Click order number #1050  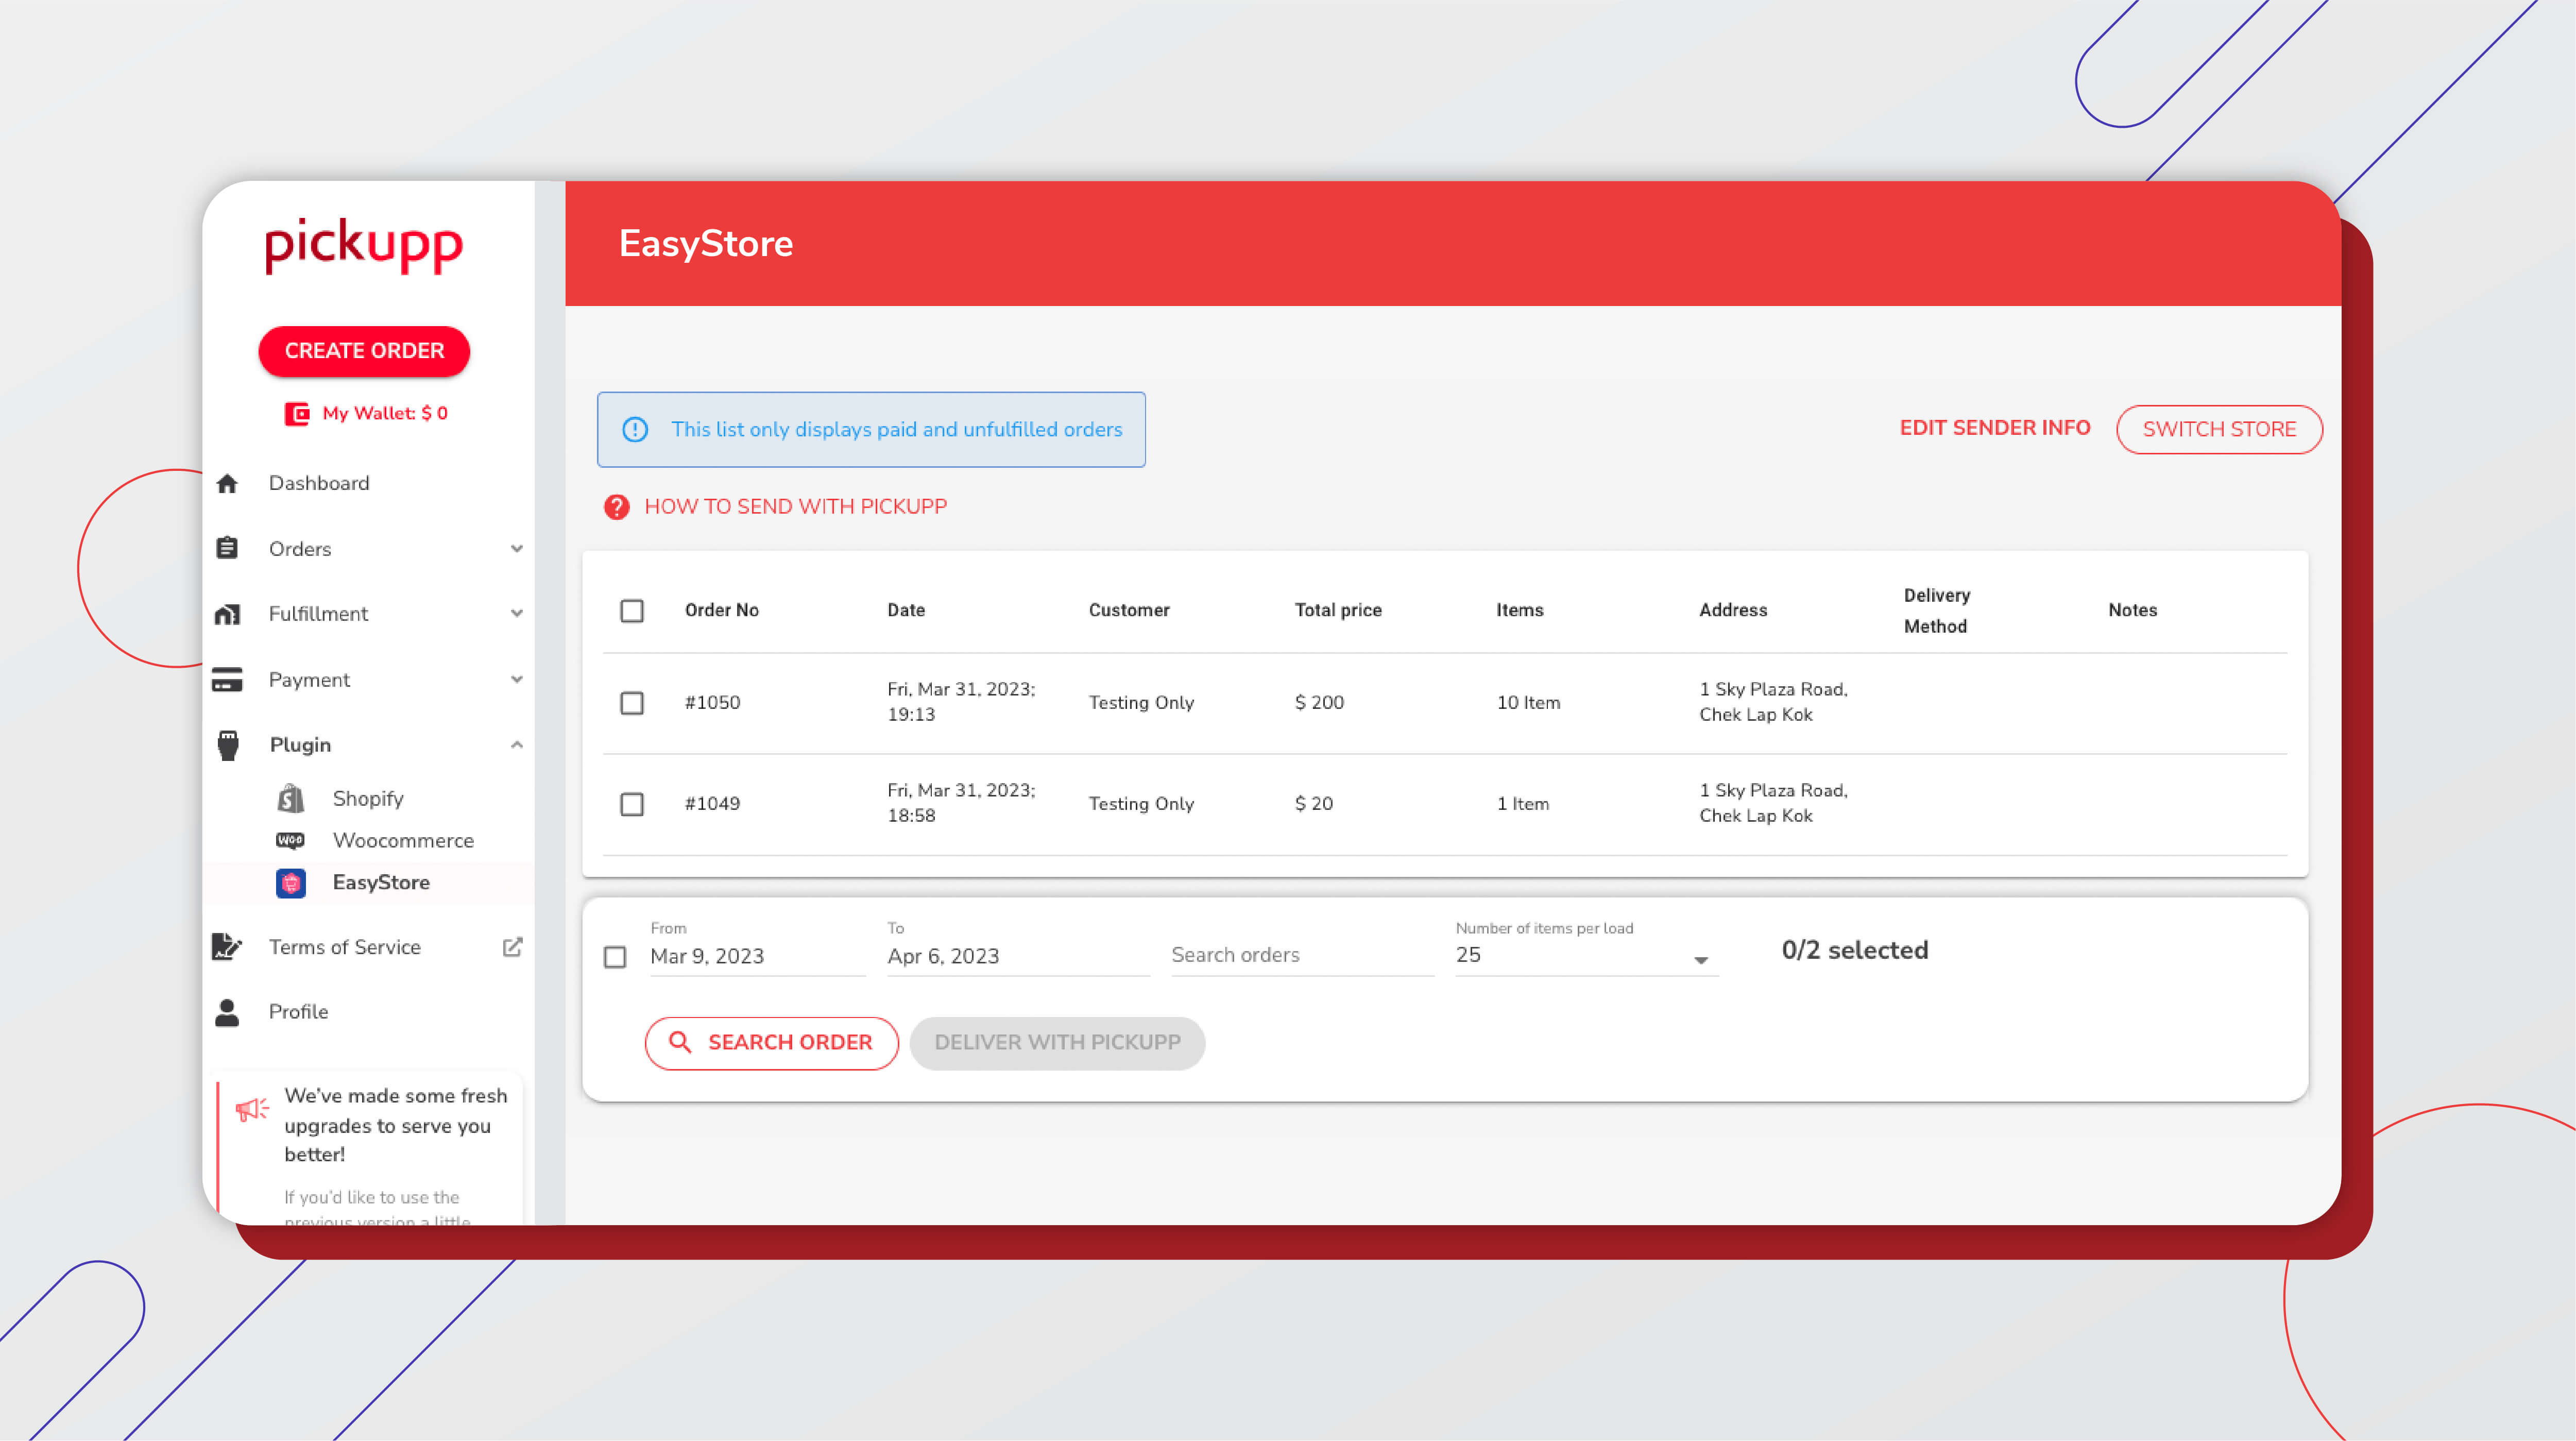click(712, 703)
